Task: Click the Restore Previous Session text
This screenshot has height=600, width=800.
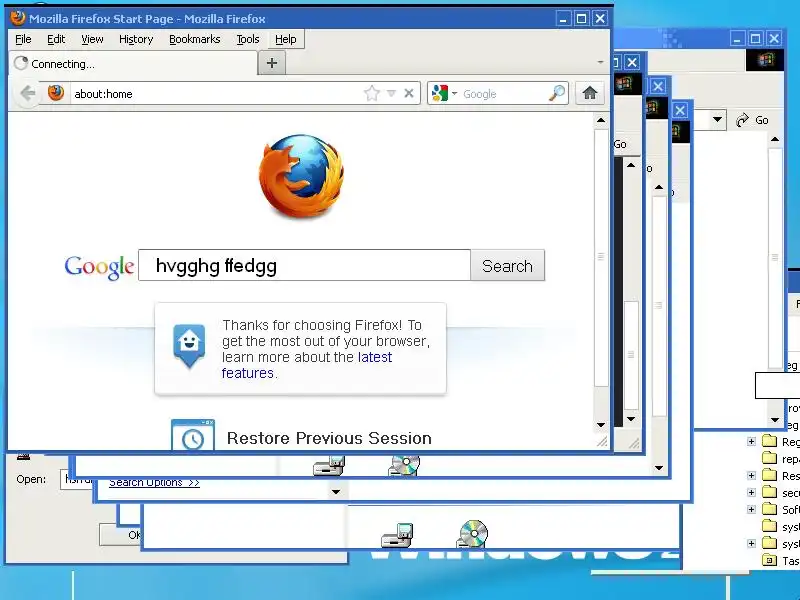Action: coord(329,438)
